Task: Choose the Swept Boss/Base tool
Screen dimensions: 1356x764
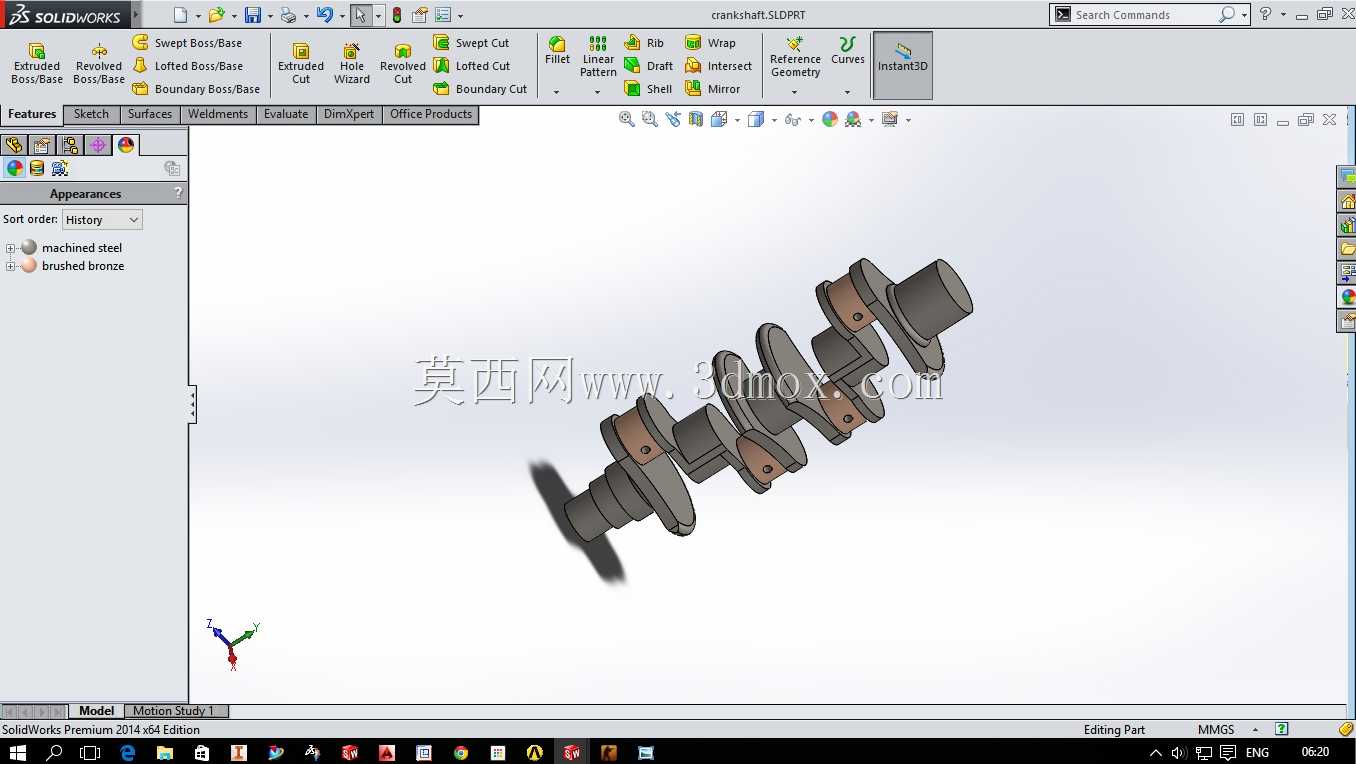Action: [x=187, y=43]
